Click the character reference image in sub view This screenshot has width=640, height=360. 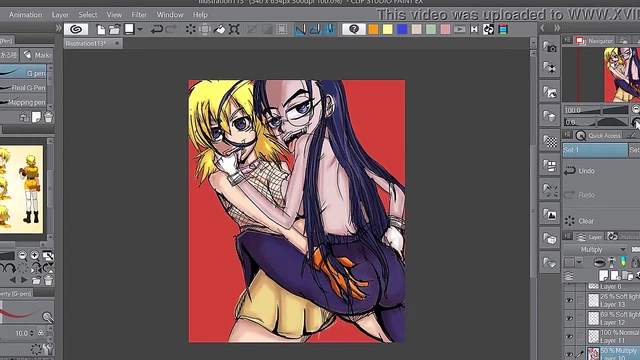[x=21, y=189]
